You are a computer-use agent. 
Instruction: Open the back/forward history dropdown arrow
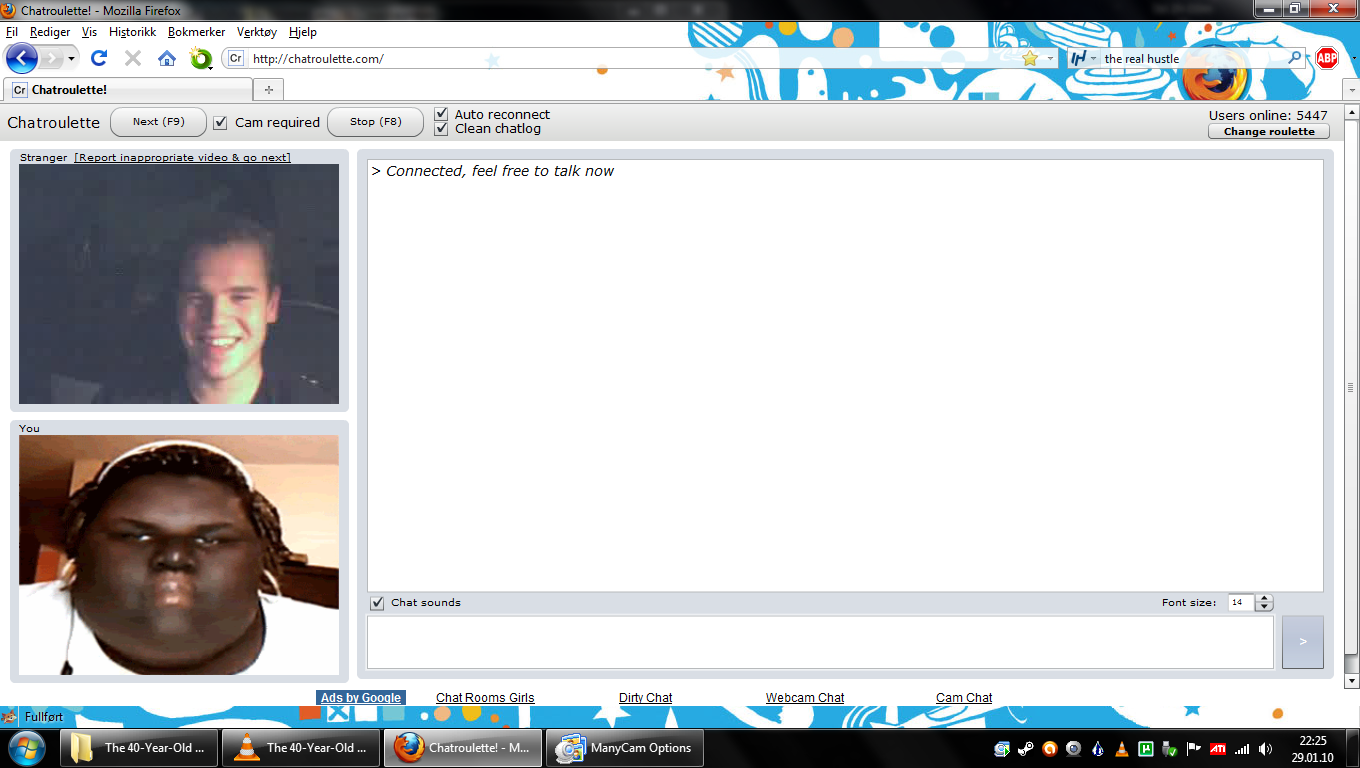71,58
